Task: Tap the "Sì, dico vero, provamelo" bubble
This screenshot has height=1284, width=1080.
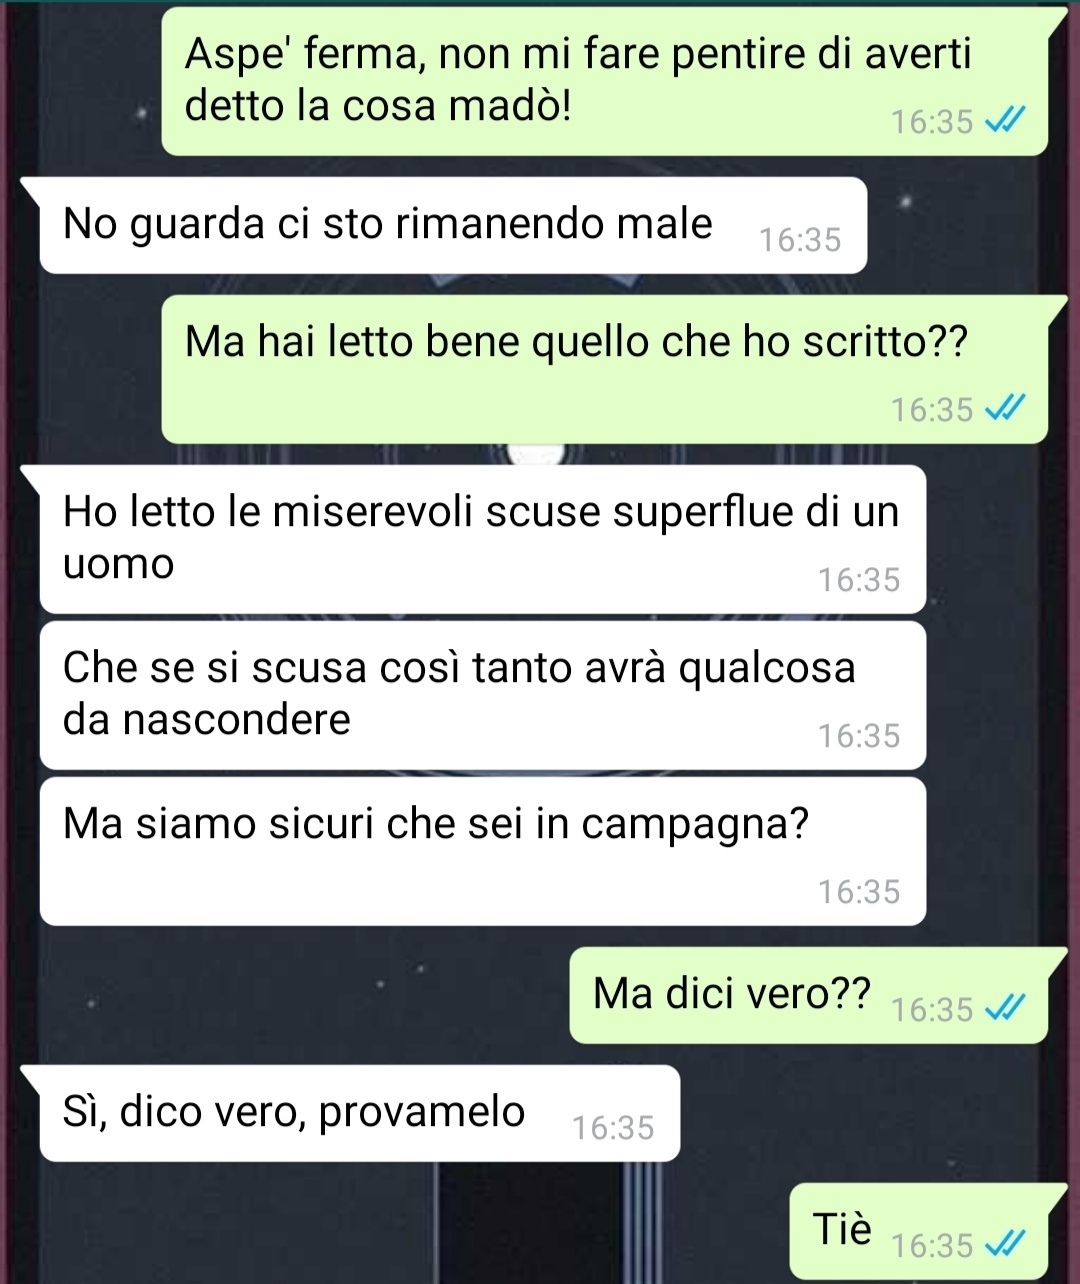Action: point(359,1113)
